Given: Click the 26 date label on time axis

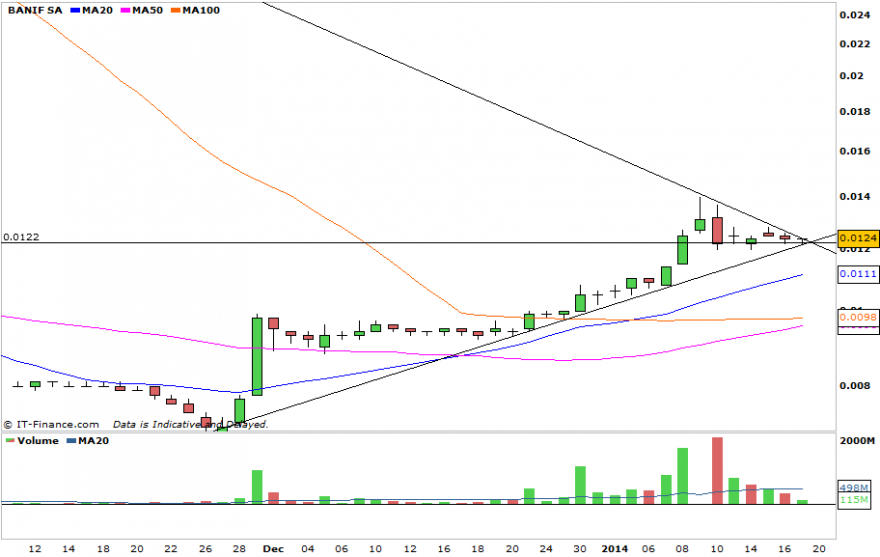Looking at the screenshot, I should click(x=205, y=549).
